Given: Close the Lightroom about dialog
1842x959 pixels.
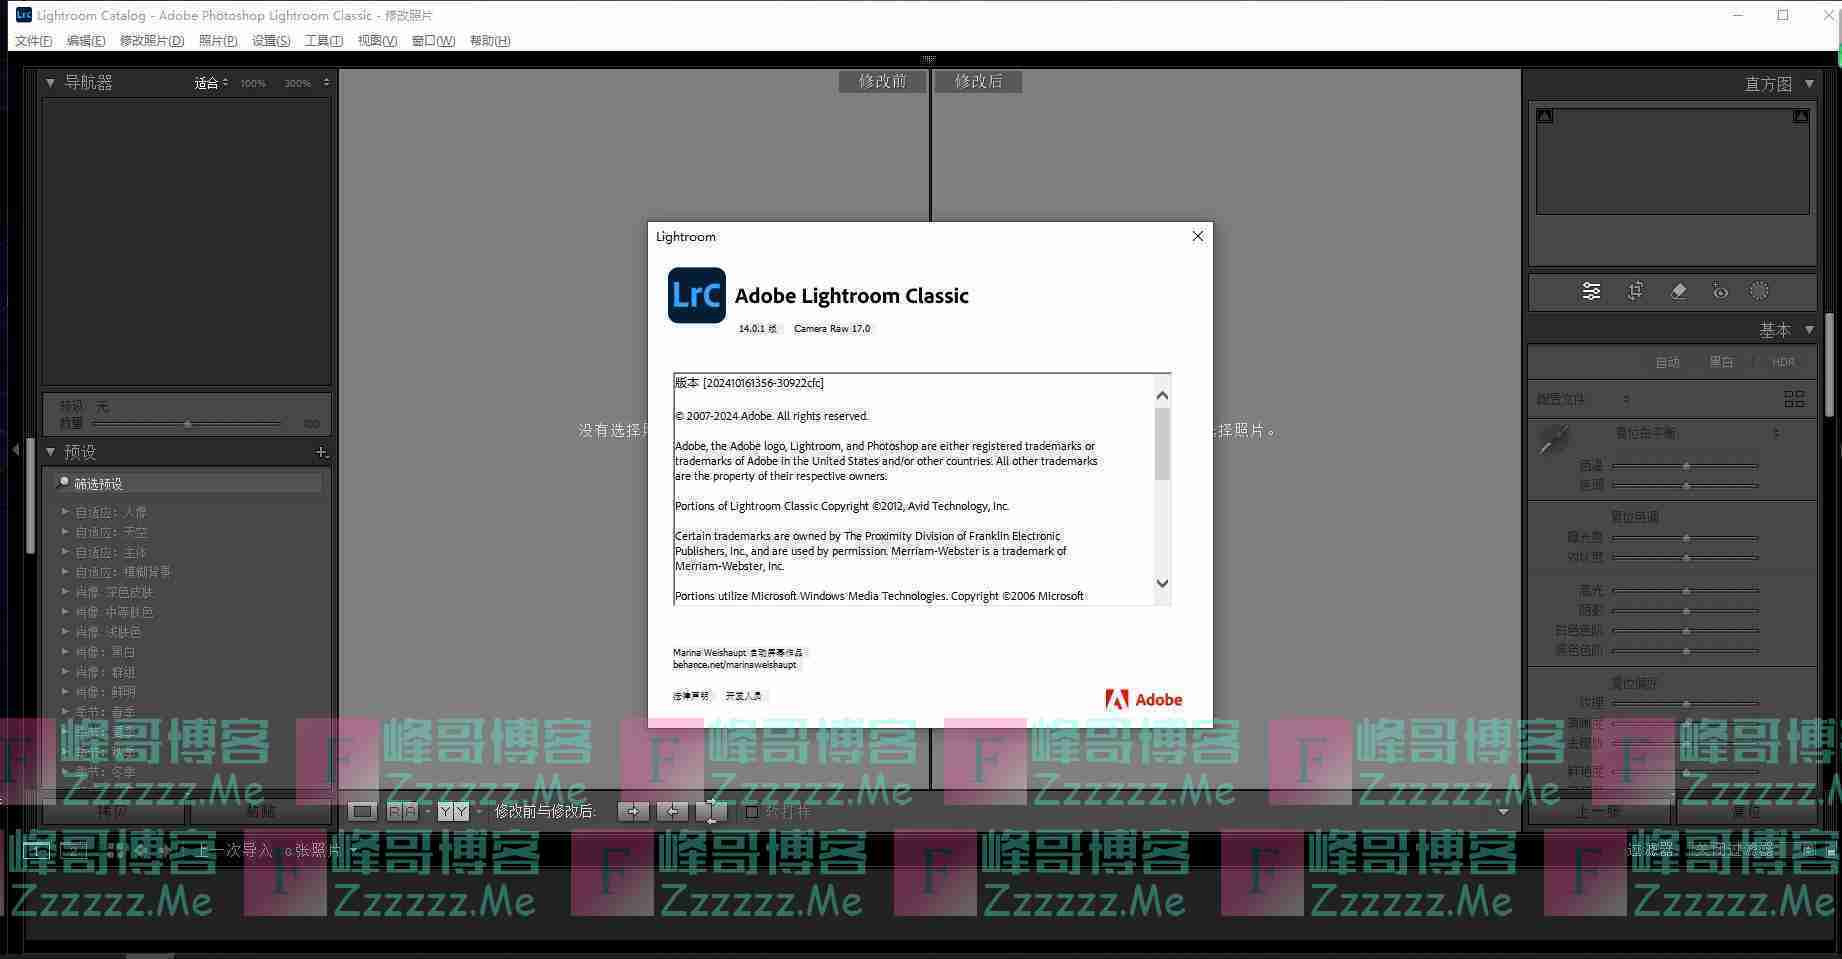Looking at the screenshot, I should coord(1197,236).
